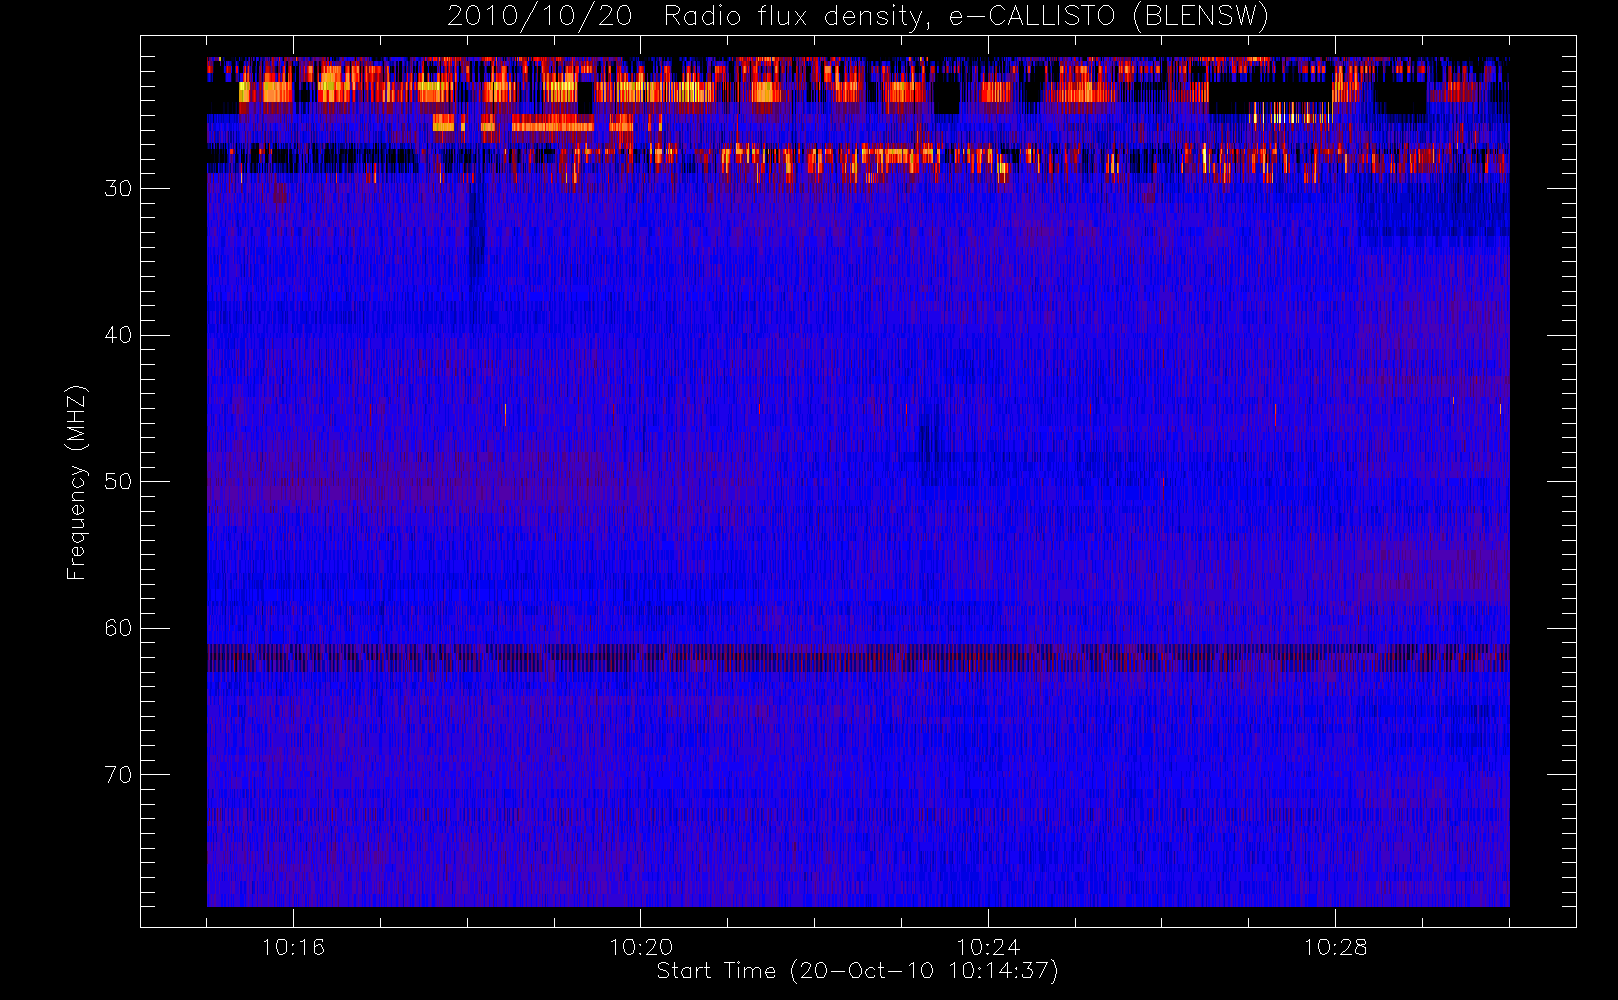This screenshot has height=1000, width=1618.
Task: Click the 10:24 time tick label
Action: 988,947
